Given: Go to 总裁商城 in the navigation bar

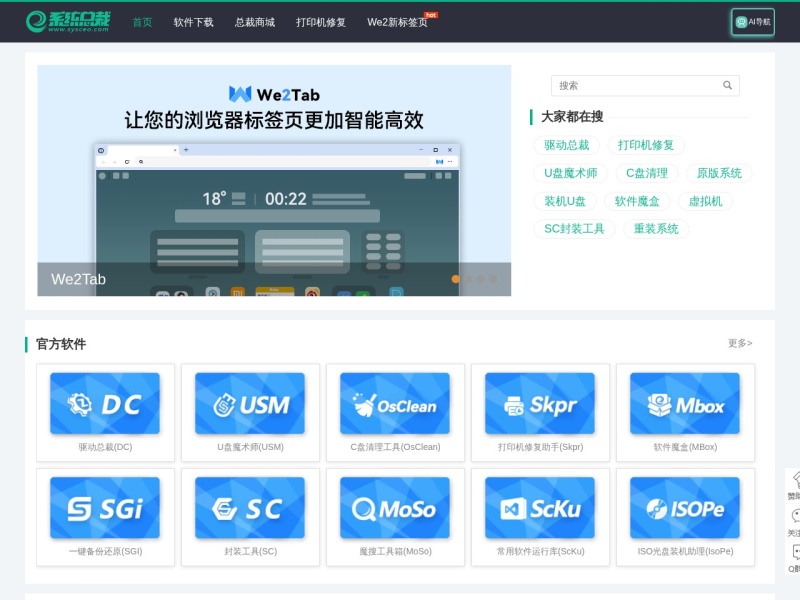Looking at the screenshot, I should coord(255,22).
